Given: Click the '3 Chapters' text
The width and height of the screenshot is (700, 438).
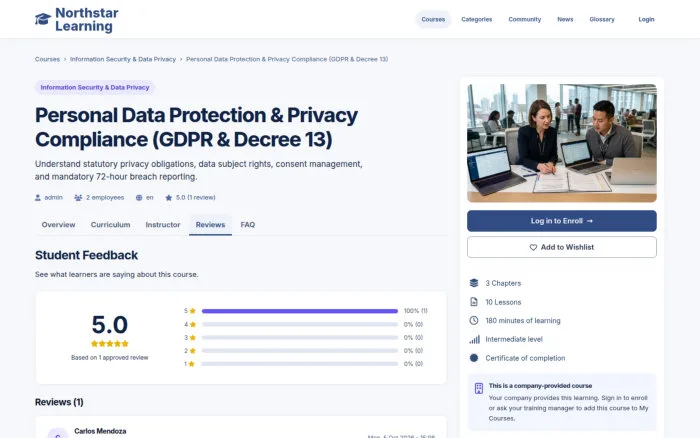Looking at the screenshot, I should click(x=503, y=283).
